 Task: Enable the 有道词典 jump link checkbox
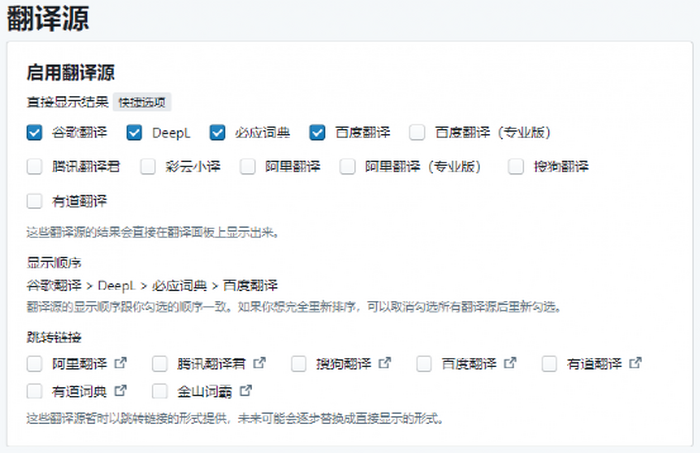35,390
